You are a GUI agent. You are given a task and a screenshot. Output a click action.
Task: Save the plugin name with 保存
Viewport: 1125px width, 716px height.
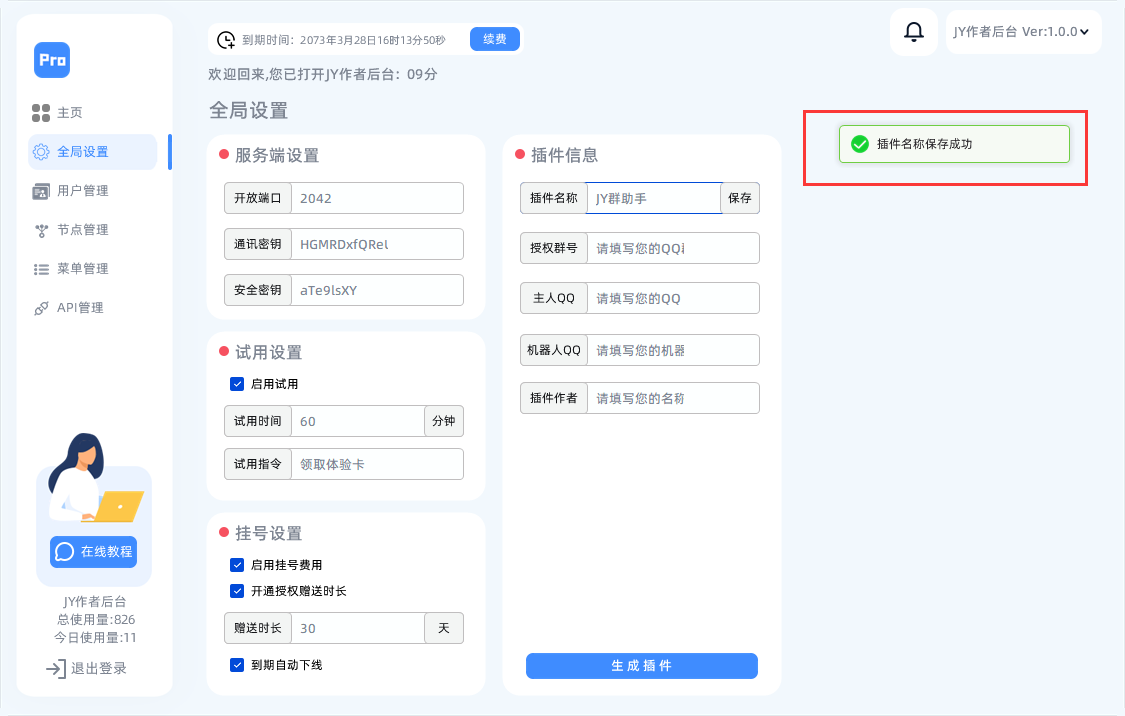pyautogui.click(x=739, y=198)
